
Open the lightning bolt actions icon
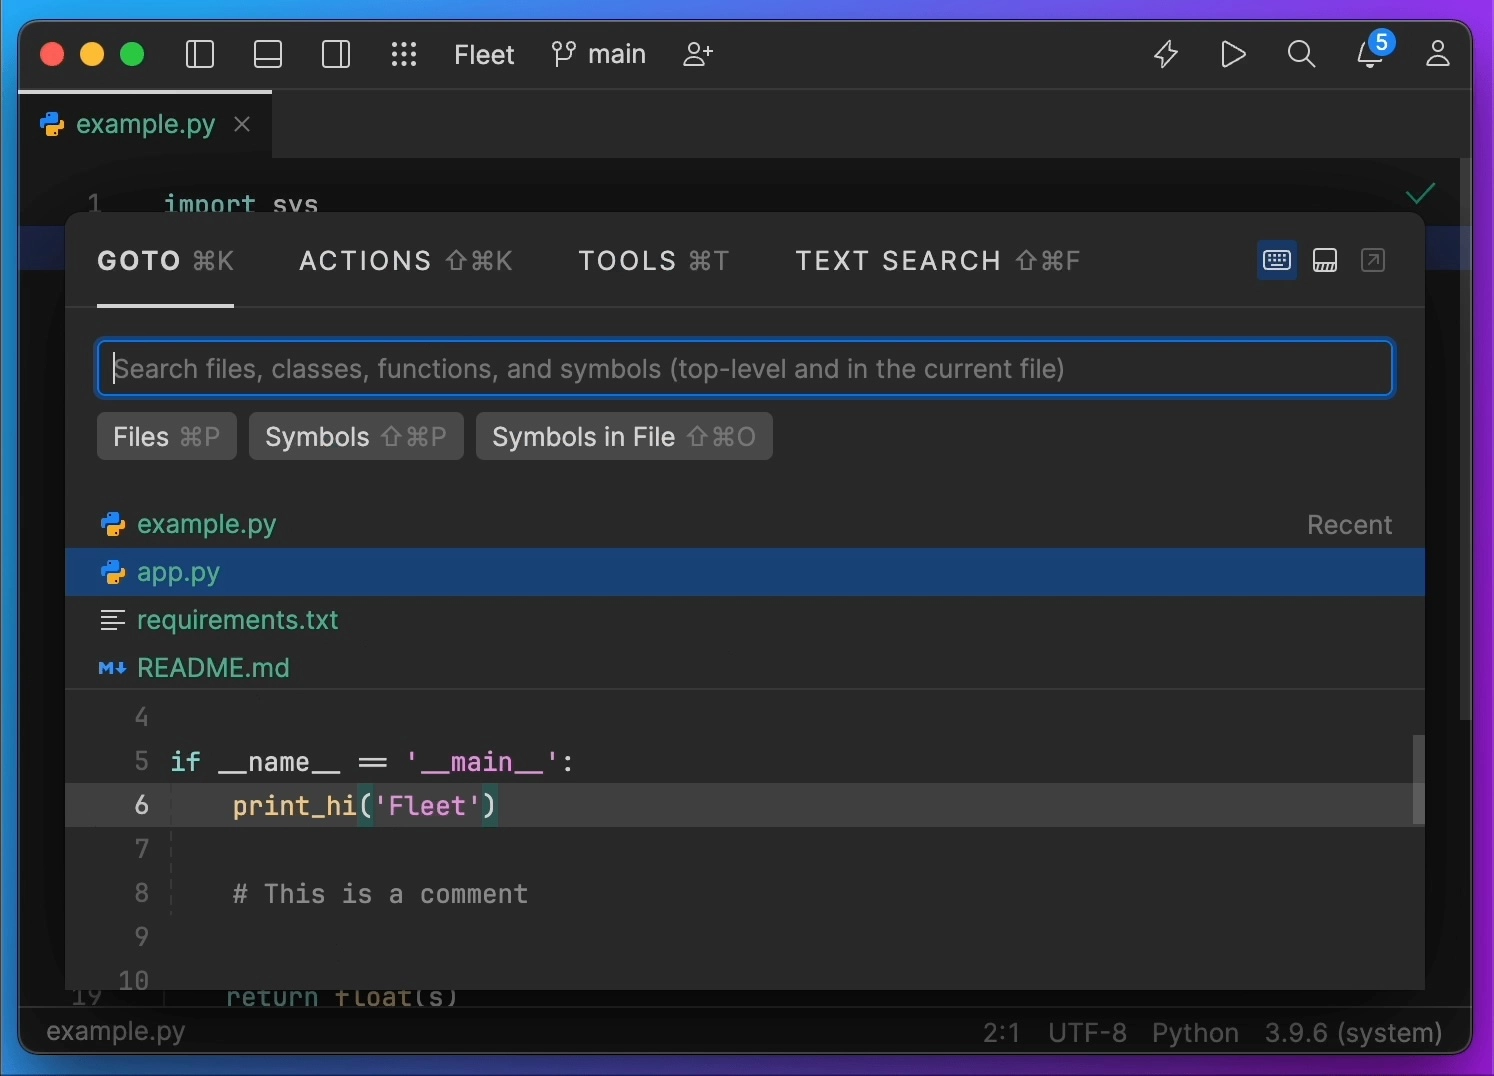tap(1166, 54)
